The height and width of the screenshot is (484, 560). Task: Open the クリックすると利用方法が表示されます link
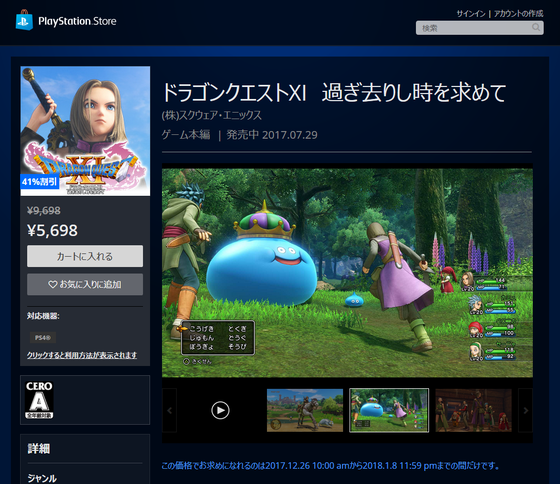click(x=82, y=355)
